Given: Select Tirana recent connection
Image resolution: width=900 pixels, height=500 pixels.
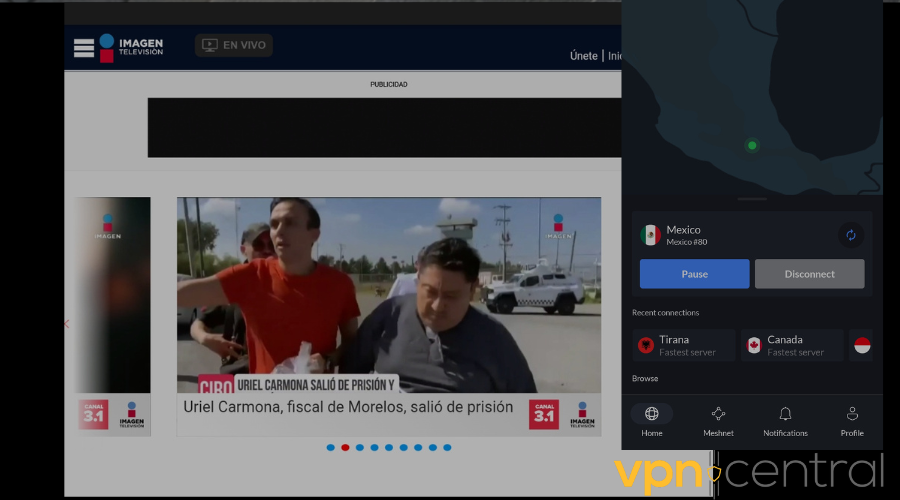Looking at the screenshot, I should pyautogui.click(x=684, y=345).
